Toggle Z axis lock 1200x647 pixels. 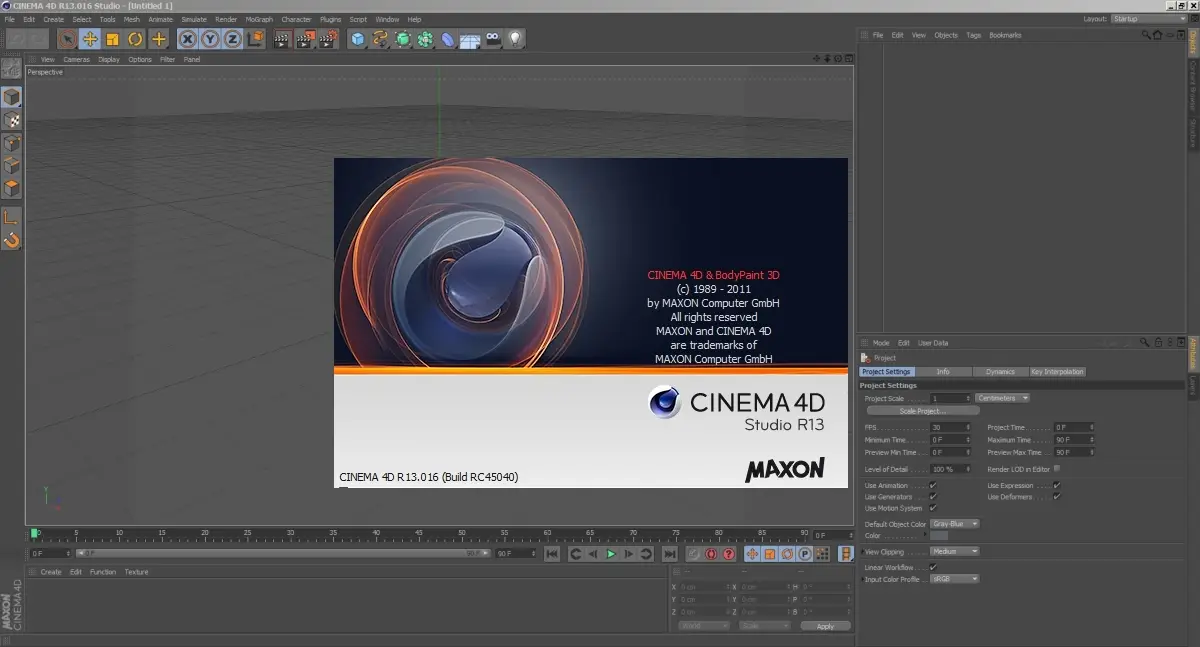(x=233, y=39)
